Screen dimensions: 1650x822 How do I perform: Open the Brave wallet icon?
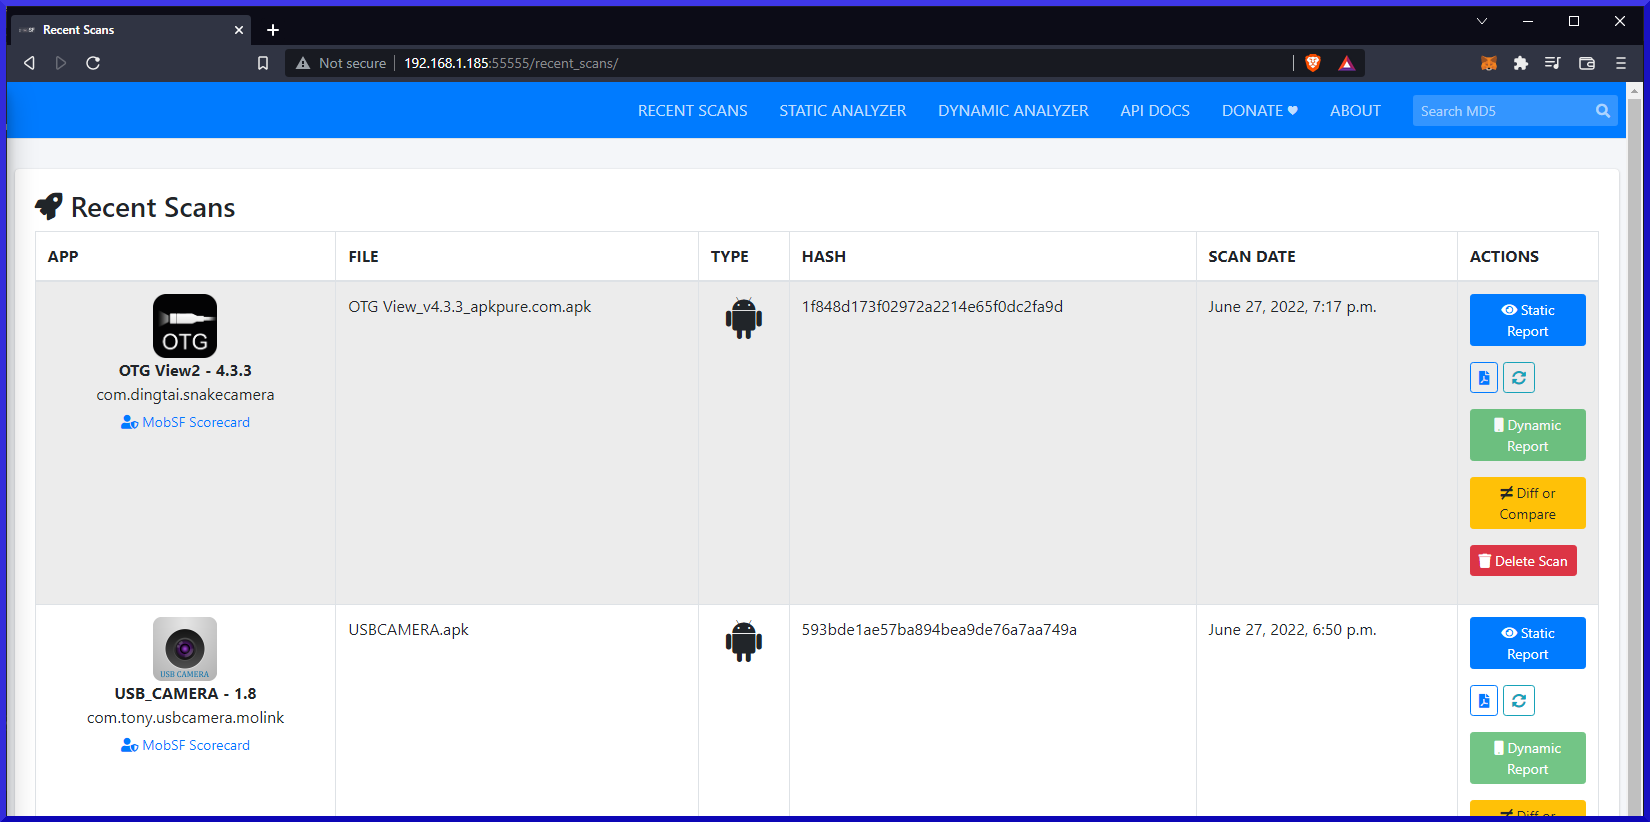[1586, 63]
